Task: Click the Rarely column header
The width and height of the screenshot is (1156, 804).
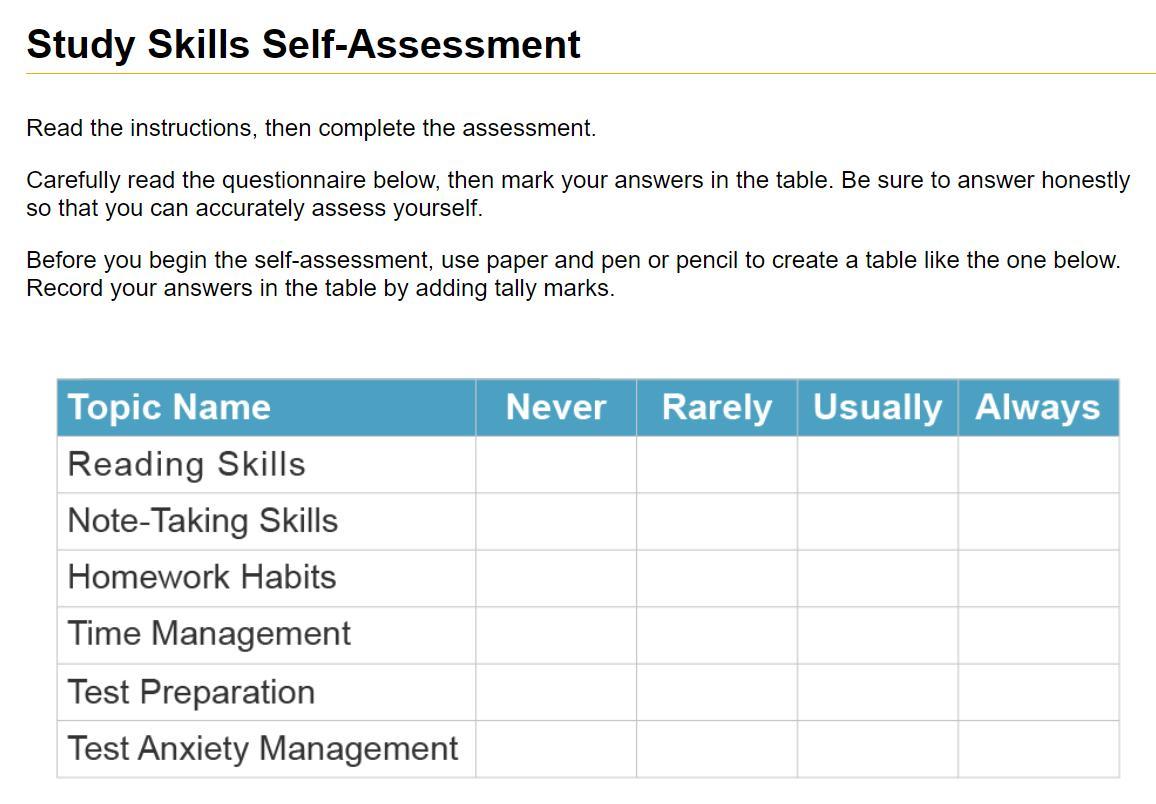Action: [x=717, y=408]
